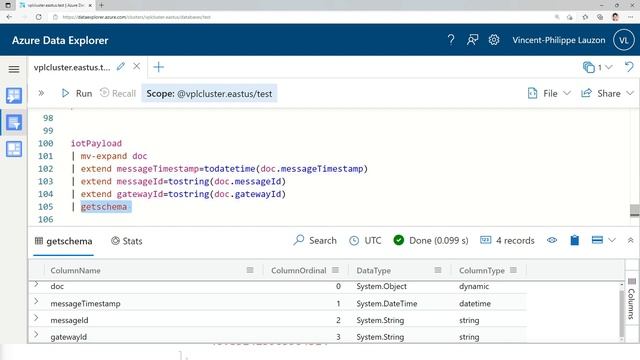The height and width of the screenshot is (360, 640).
Task: Open the tab count dropdown chevron
Action: 609,67
